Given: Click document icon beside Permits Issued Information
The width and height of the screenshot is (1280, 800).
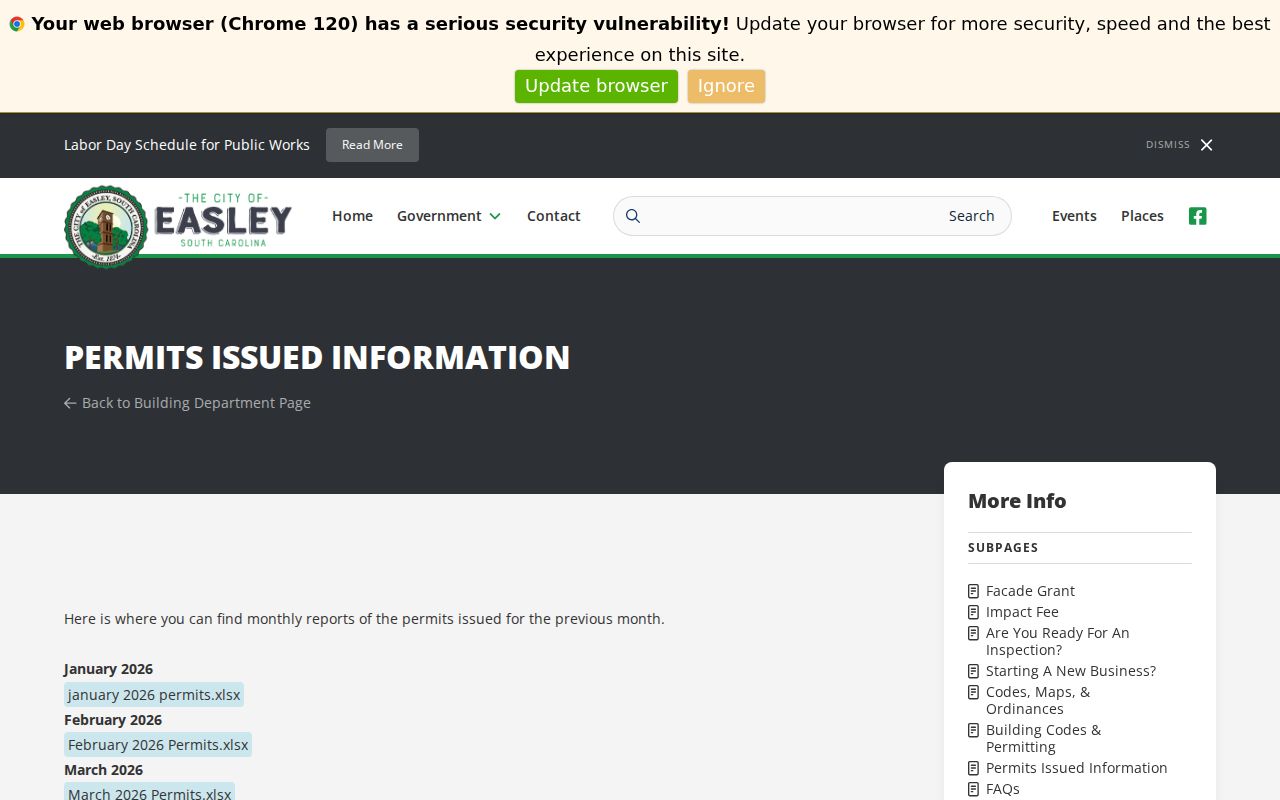Looking at the screenshot, I should pyautogui.click(x=974, y=768).
